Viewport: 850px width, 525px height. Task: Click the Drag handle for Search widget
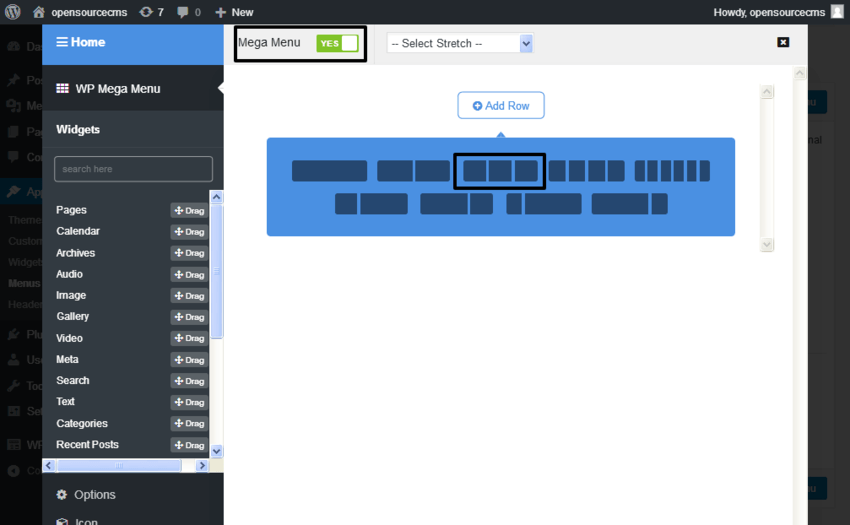pyautogui.click(x=189, y=381)
